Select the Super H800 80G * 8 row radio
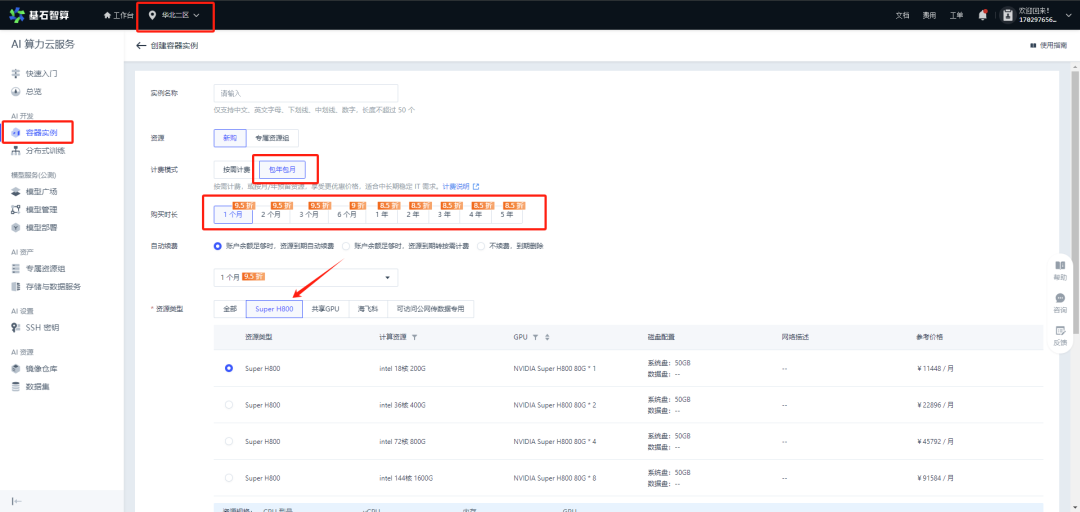Screen dimensions: 1080x512 229,478
